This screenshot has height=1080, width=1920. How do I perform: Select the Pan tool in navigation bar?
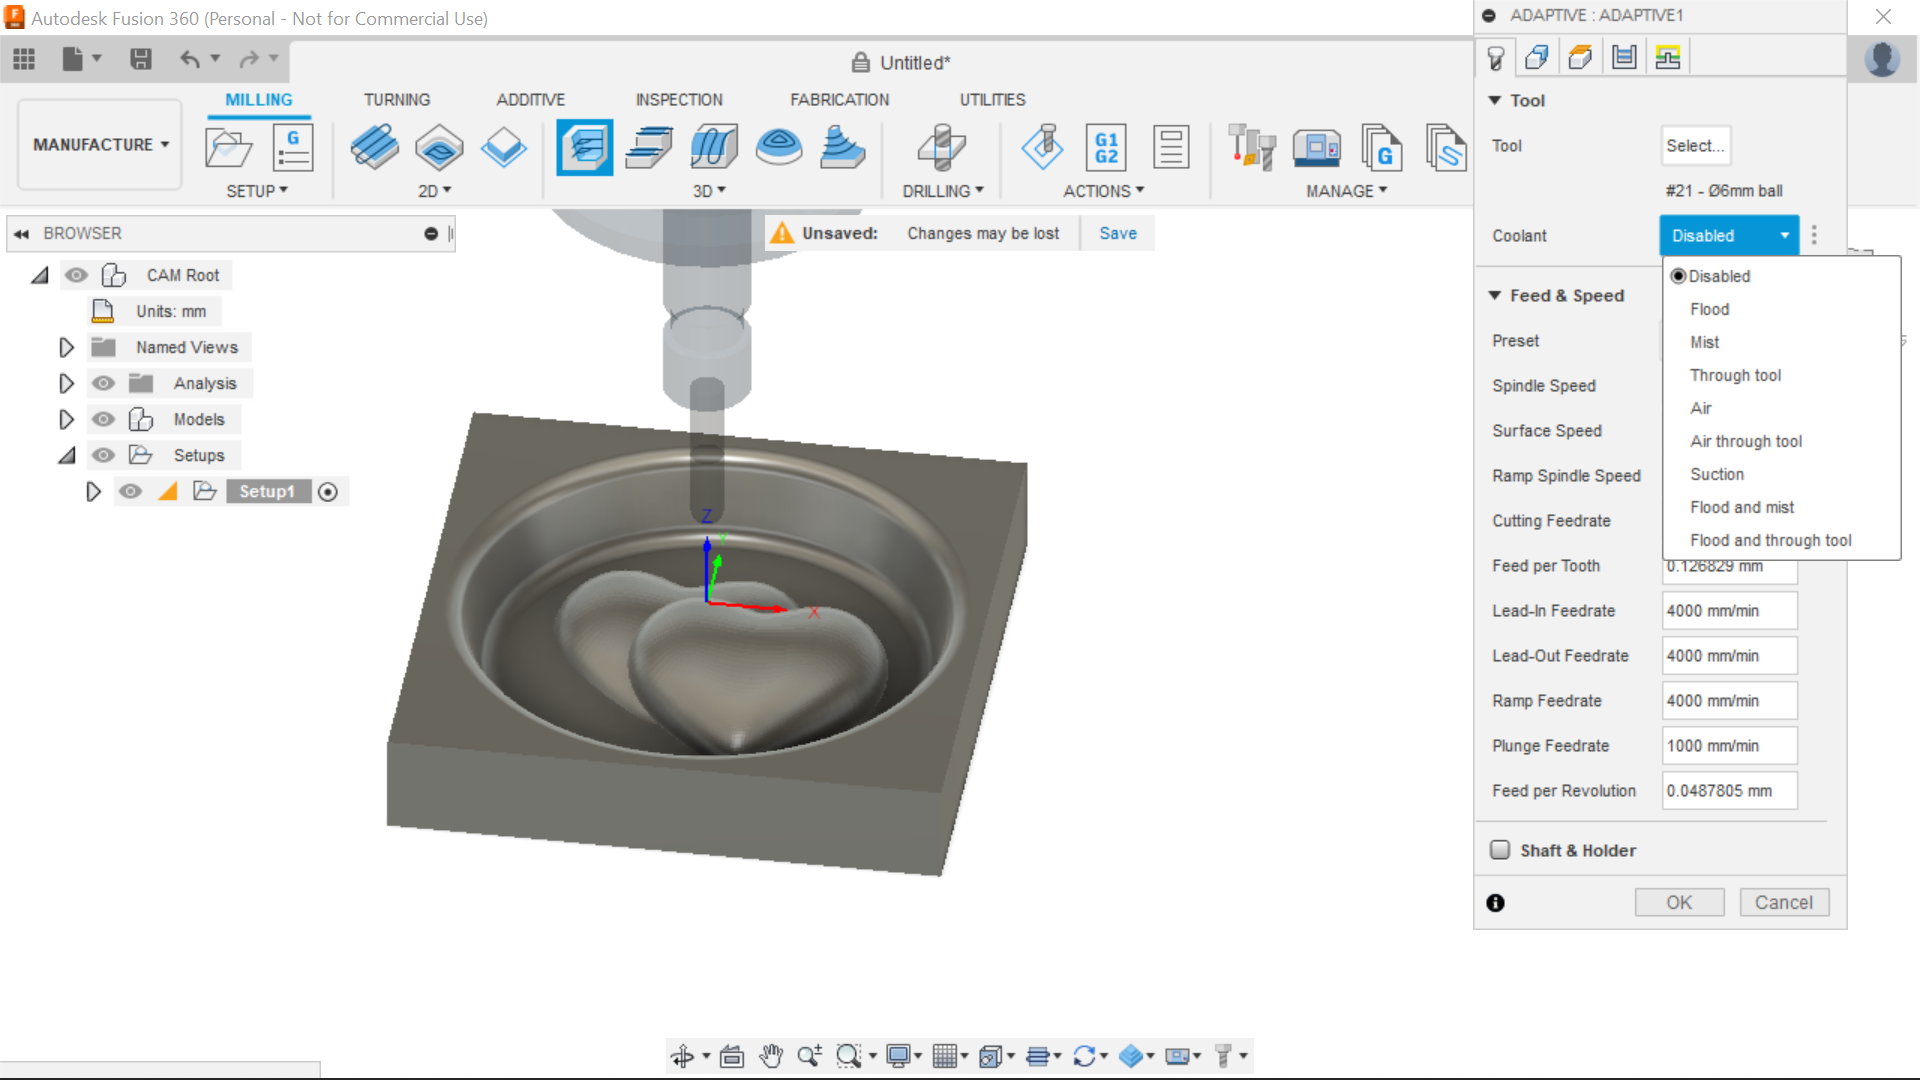coord(771,1055)
